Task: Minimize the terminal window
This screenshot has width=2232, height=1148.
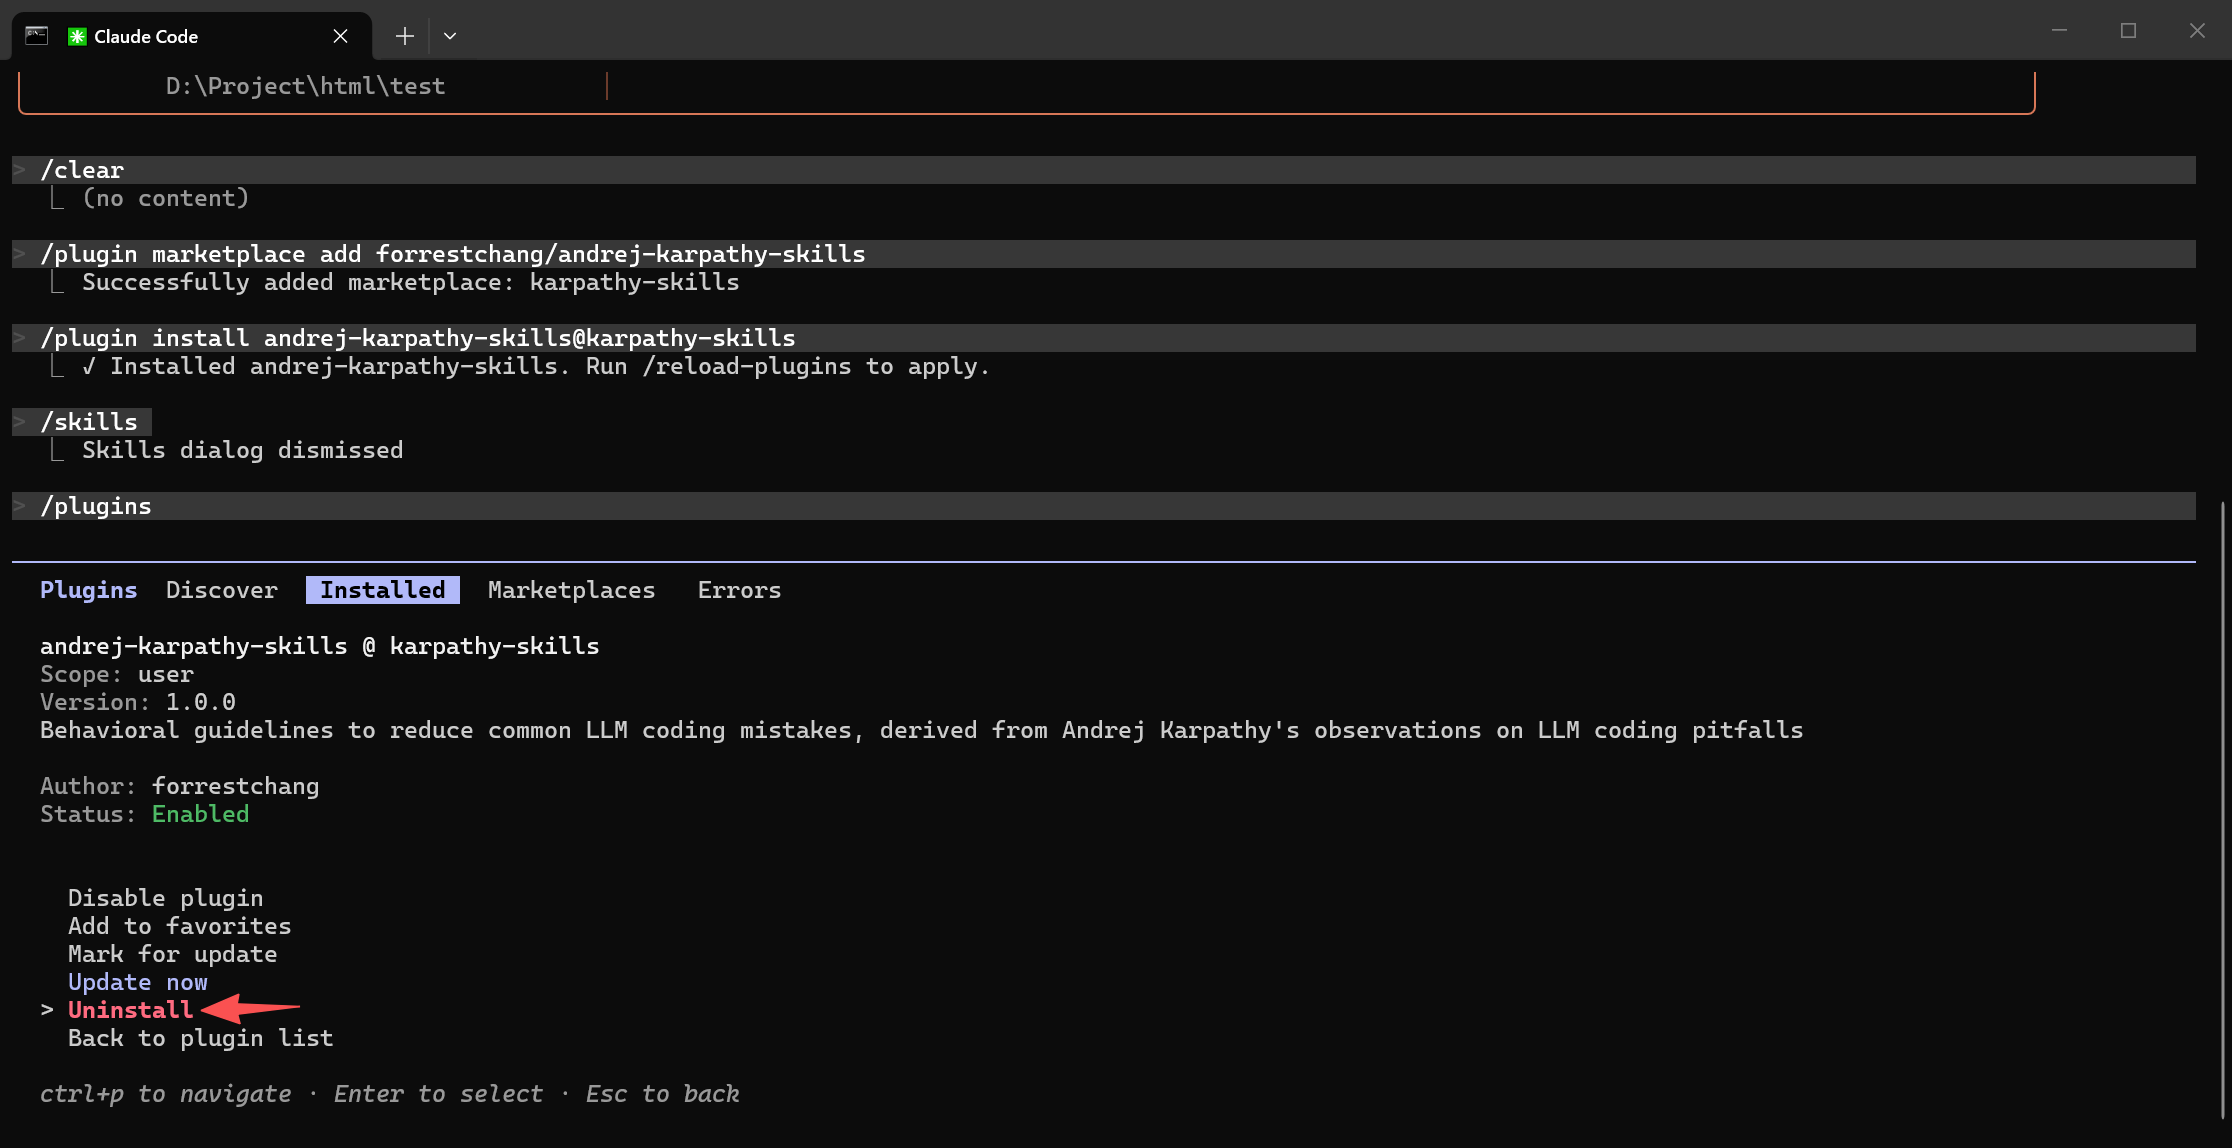Action: coord(2059,31)
